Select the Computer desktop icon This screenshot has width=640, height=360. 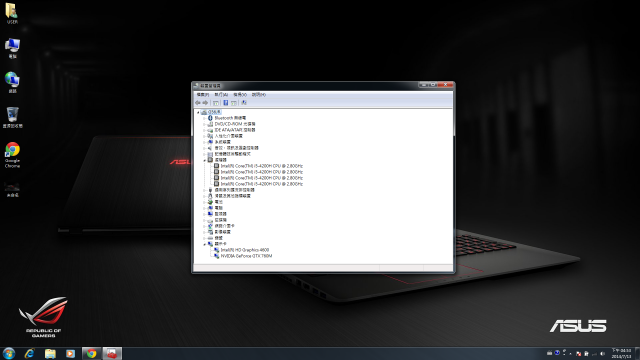click(x=12, y=48)
